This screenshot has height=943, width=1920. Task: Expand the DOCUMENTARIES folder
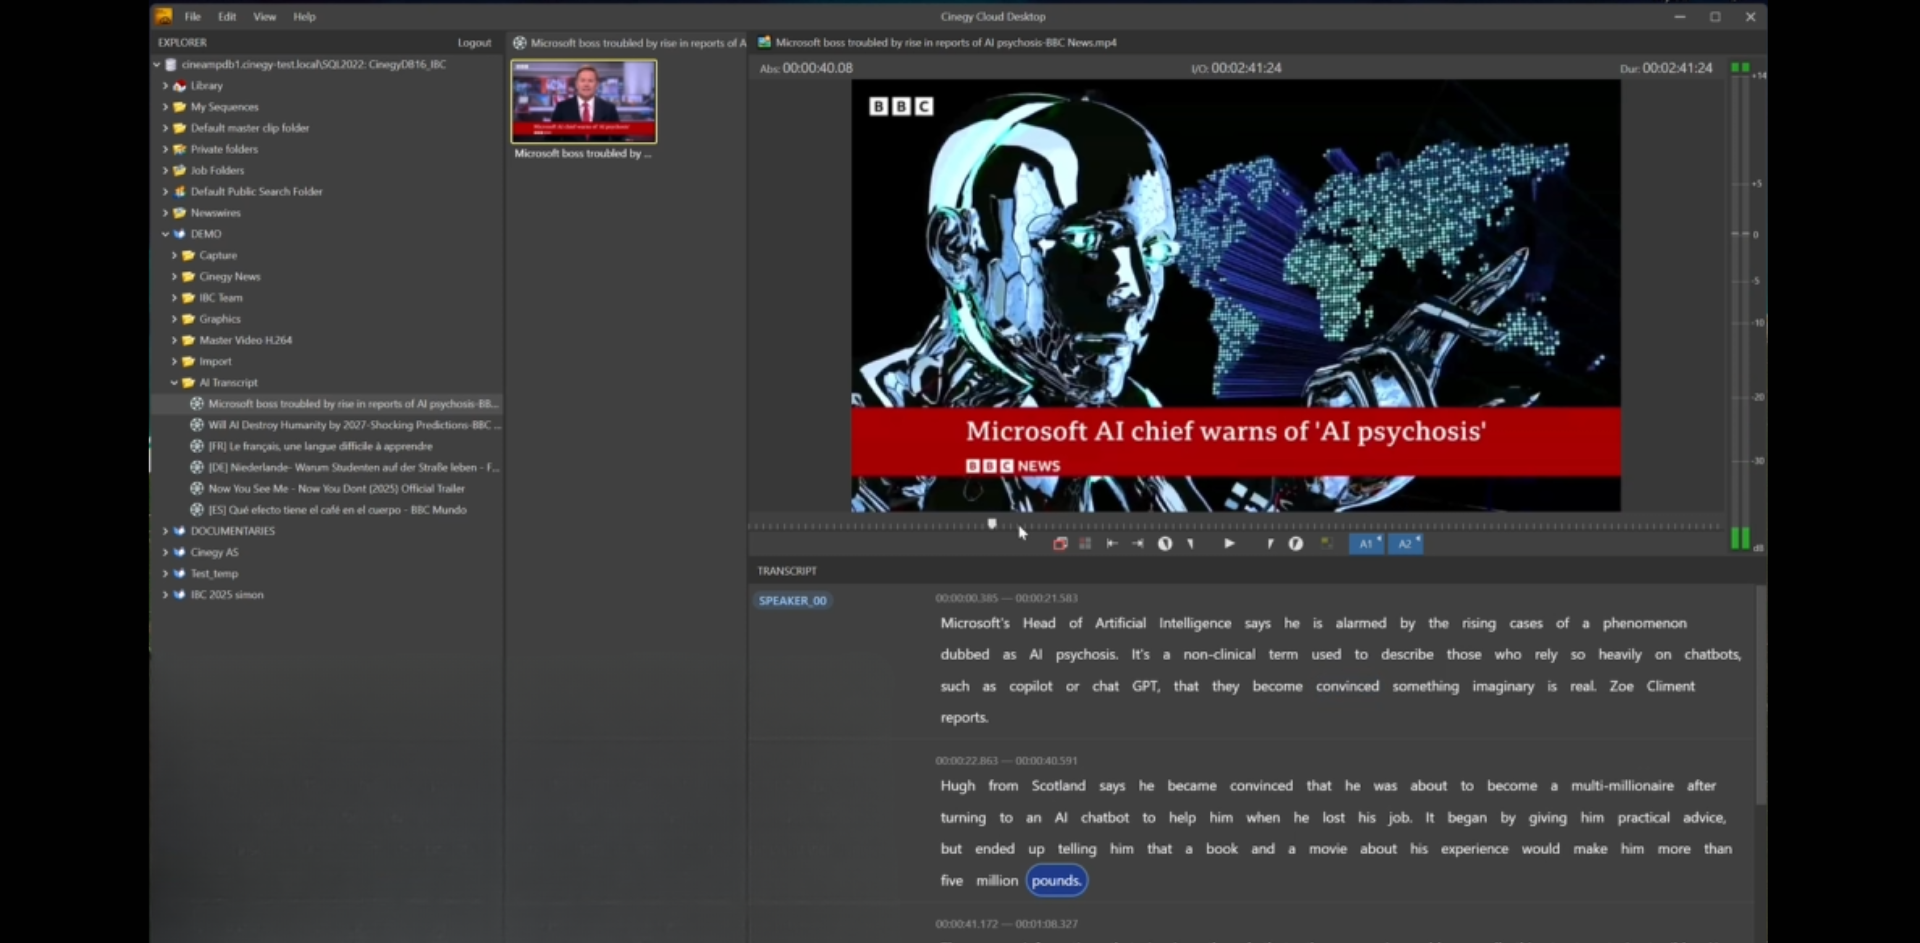(x=166, y=531)
